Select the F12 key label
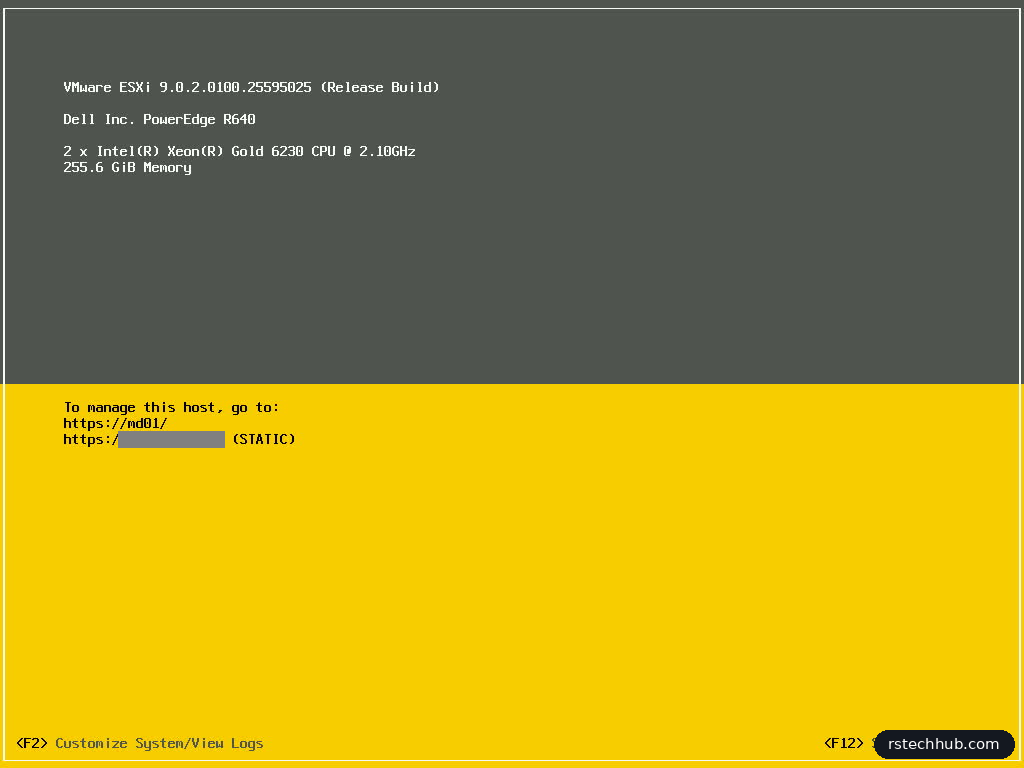The height and width of the screenshot is (768, 1024). coord(844,743)
